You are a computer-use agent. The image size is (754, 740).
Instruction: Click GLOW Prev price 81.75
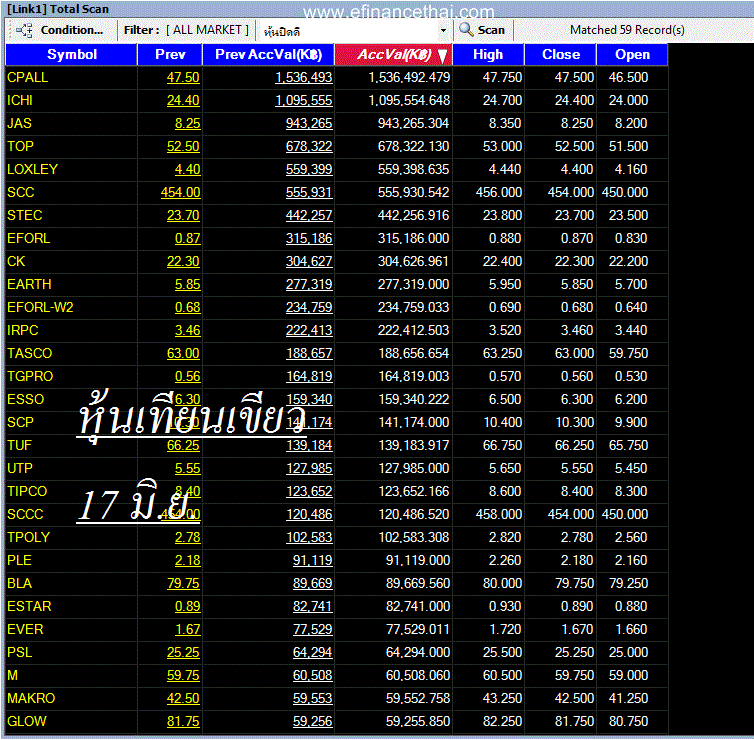(183, 722)
